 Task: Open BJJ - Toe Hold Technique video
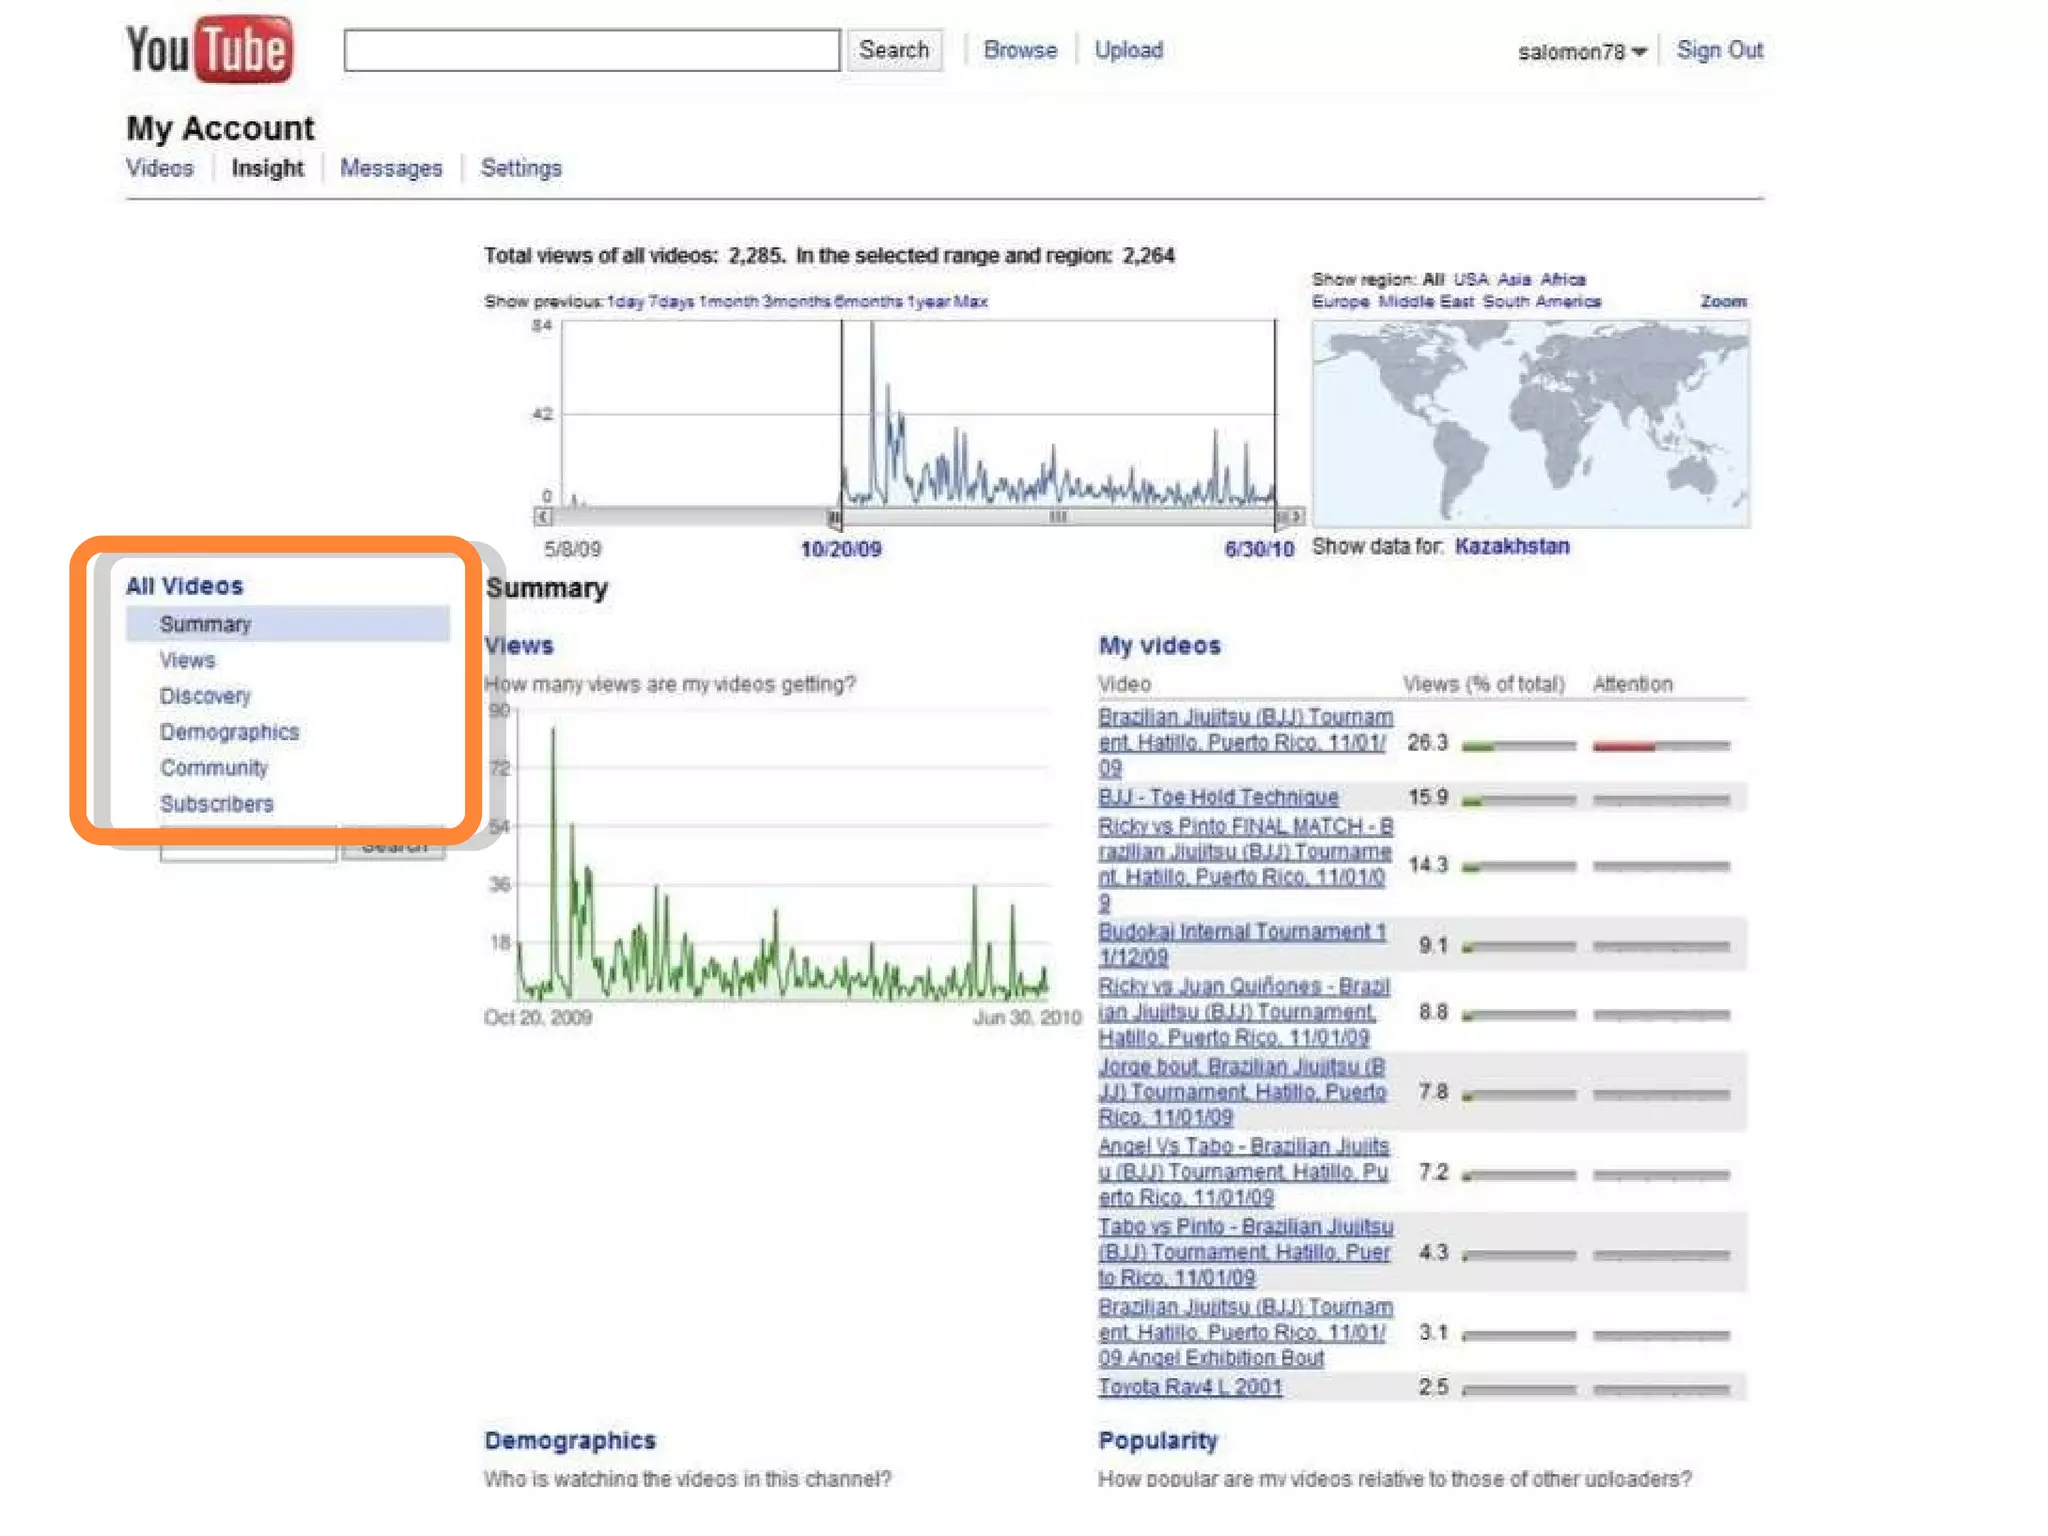[1217, 797]
